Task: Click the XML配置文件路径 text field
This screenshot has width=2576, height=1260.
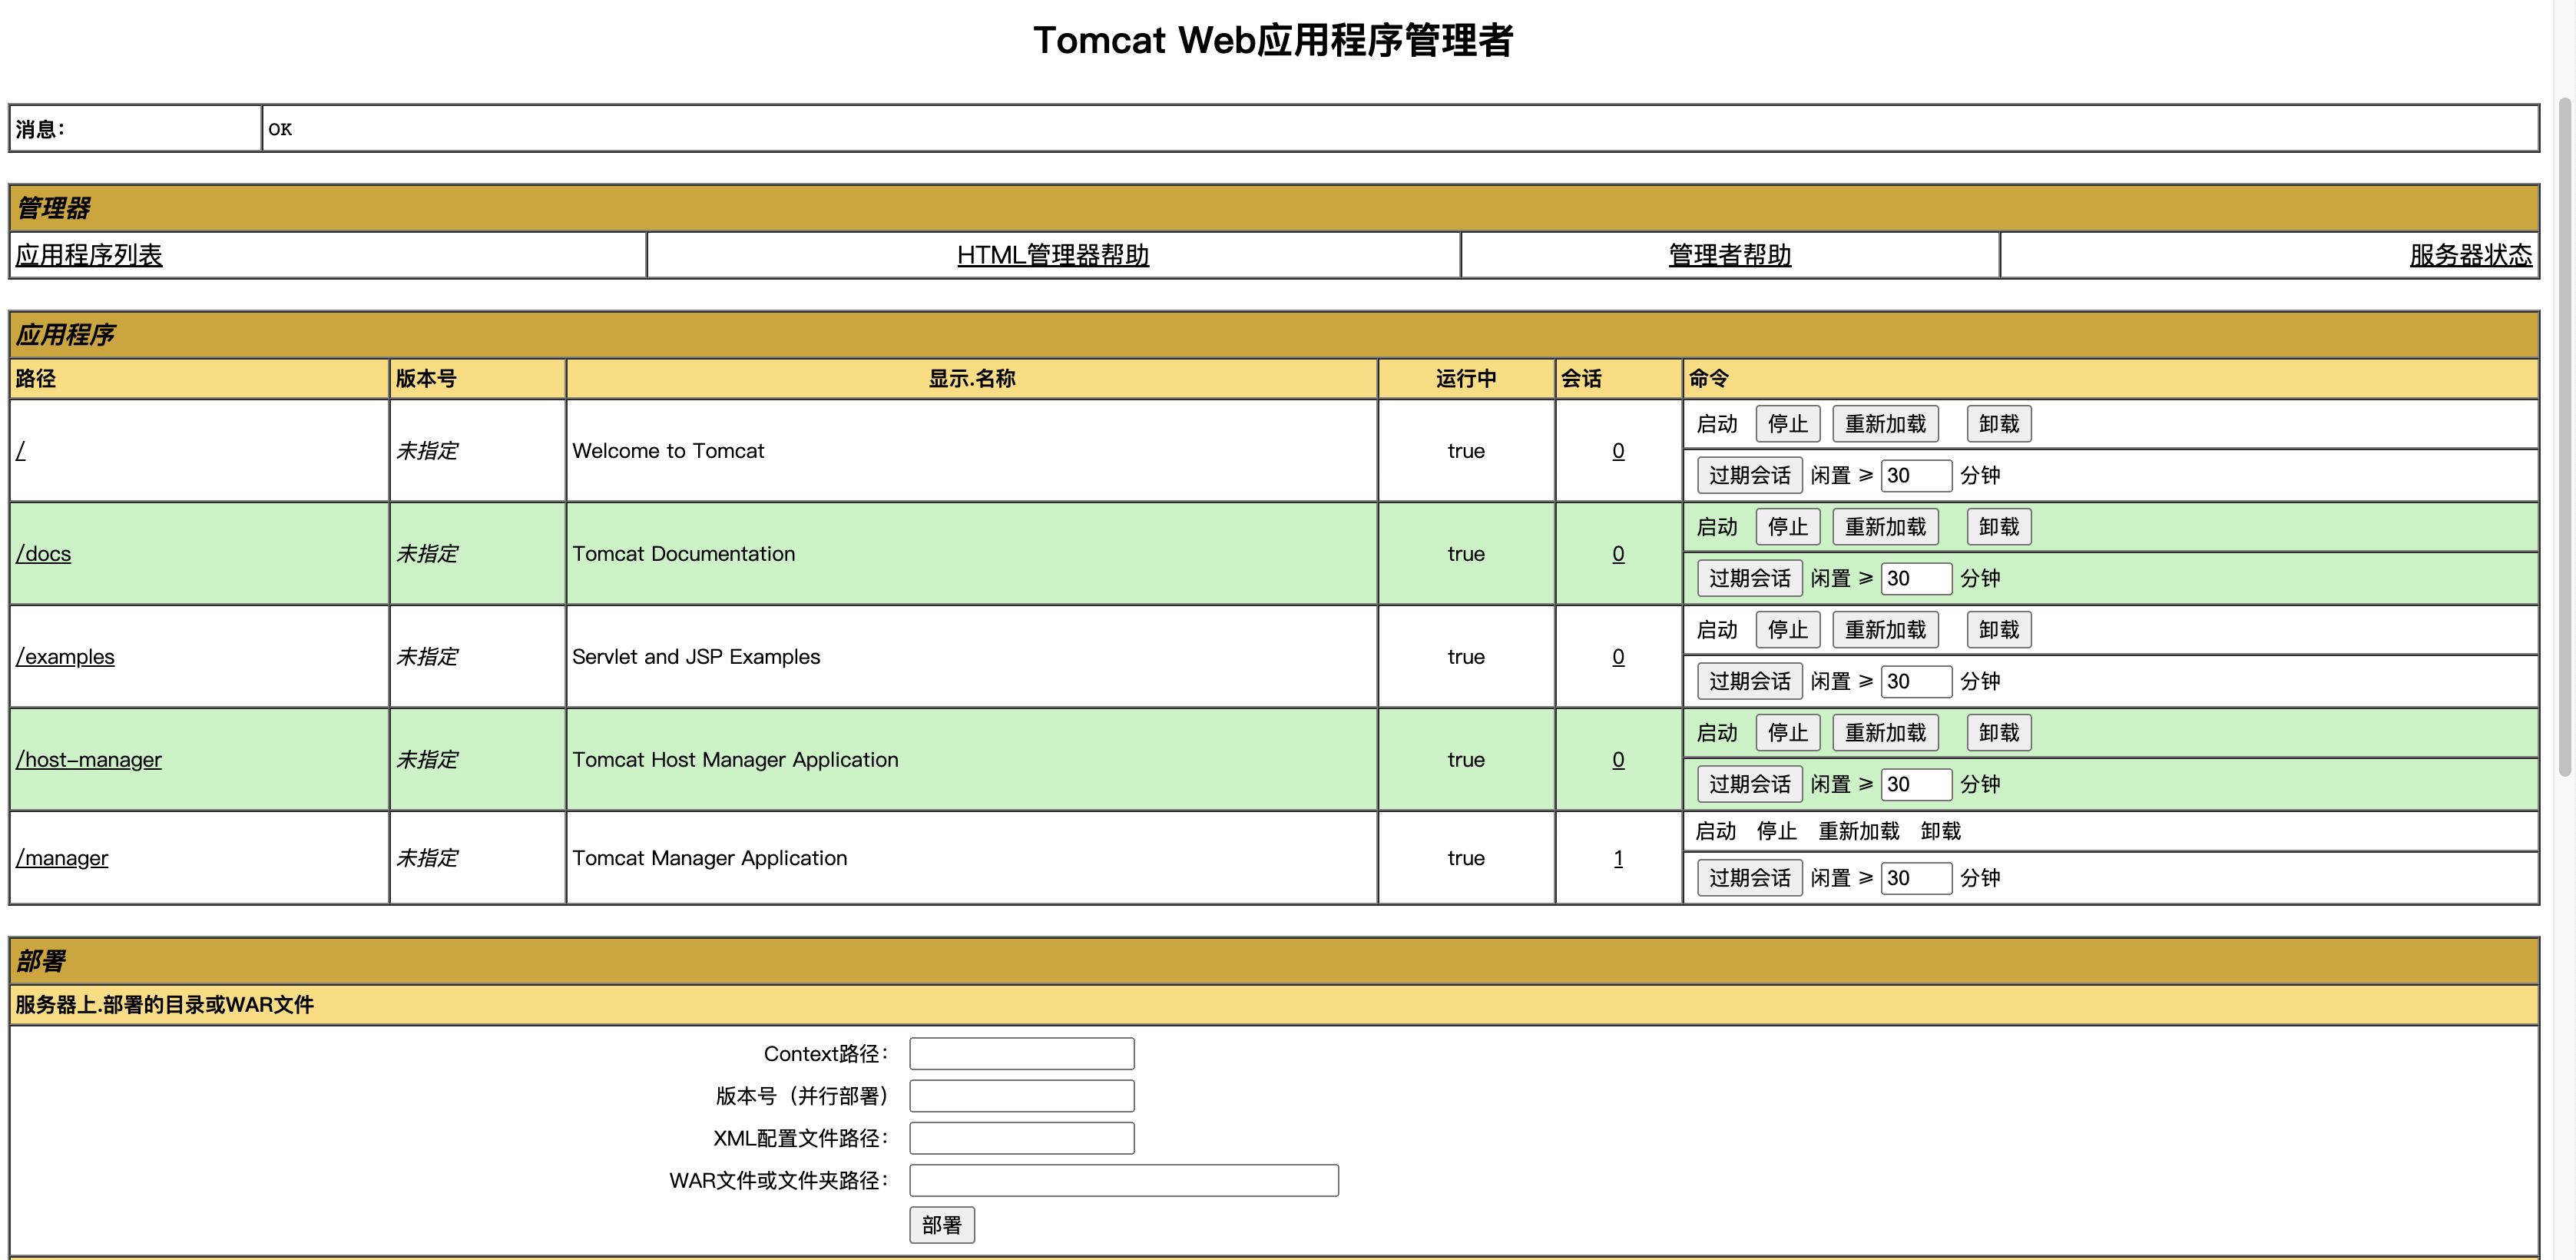Action: tap(1021, 1138)
